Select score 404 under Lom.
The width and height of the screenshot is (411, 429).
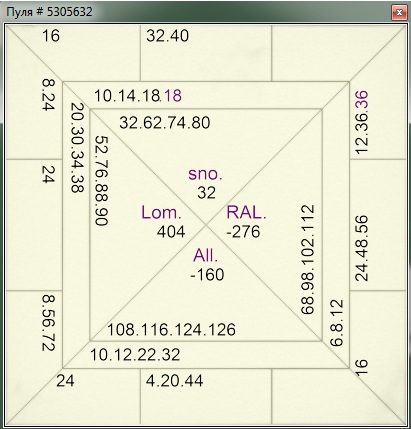pos(171,232)
